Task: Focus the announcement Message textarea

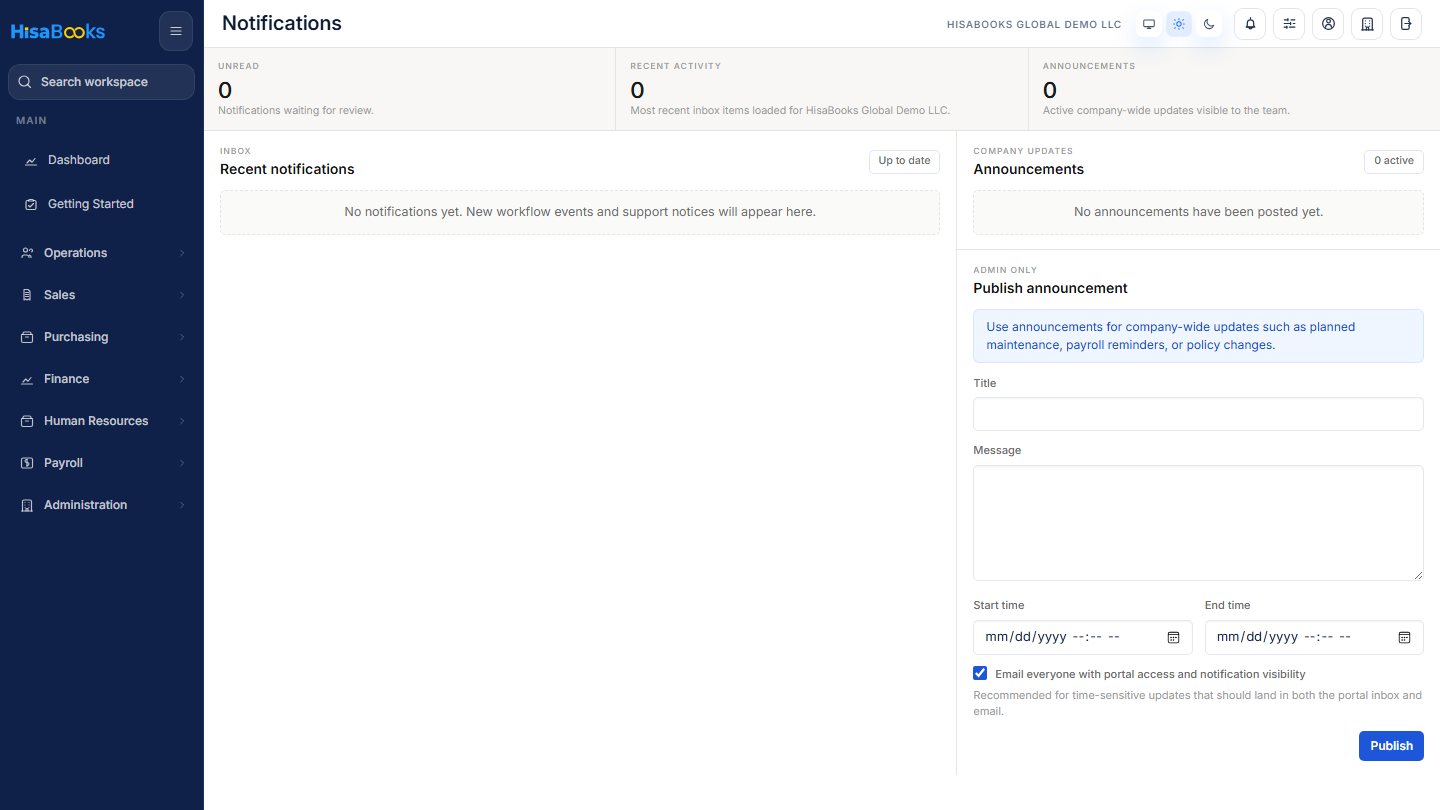Action: 1198,523
